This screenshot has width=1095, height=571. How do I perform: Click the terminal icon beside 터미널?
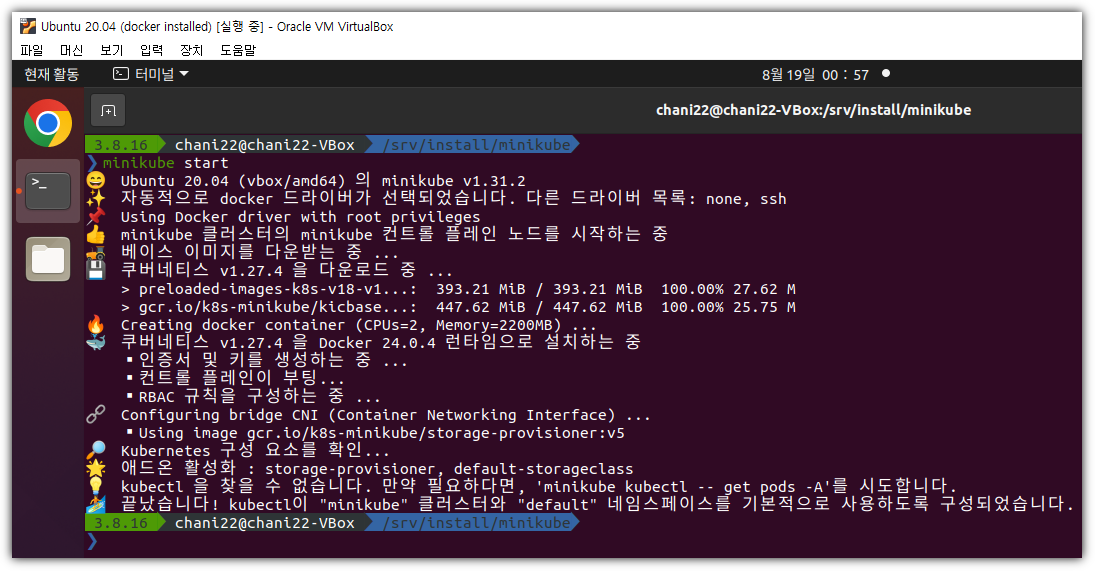[x=121, y=73]
